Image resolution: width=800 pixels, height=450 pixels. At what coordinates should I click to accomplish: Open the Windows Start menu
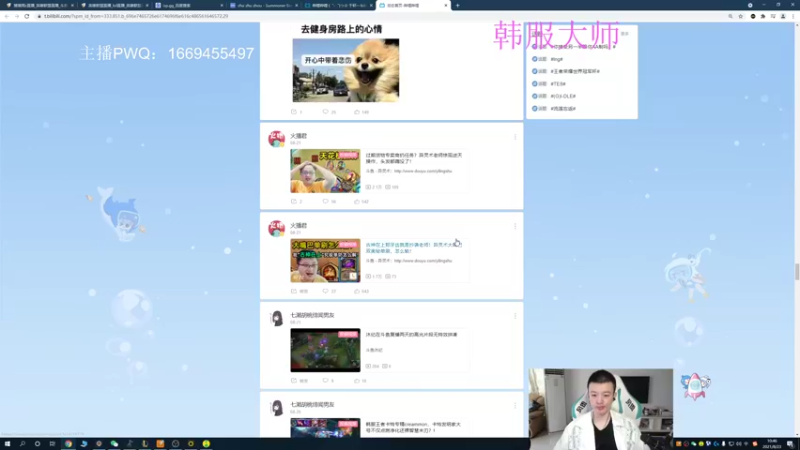[x=7, y=444]
